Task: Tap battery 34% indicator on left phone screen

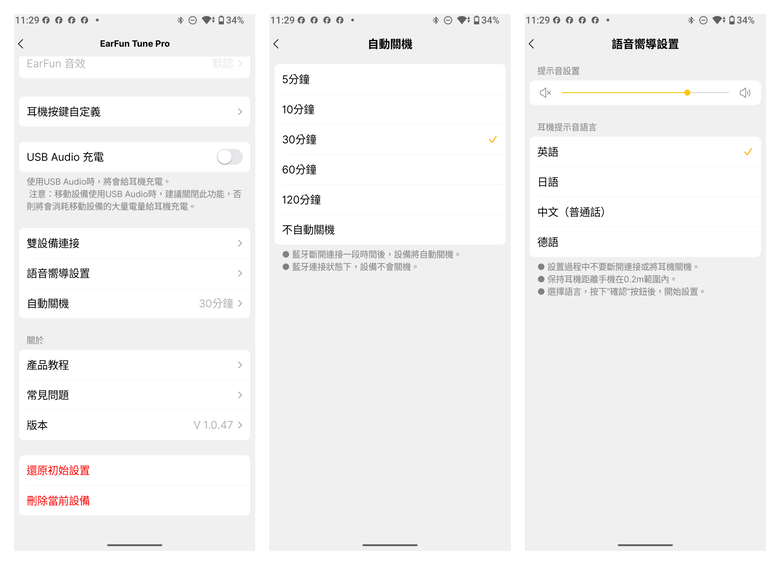Action: click(231, 20)
